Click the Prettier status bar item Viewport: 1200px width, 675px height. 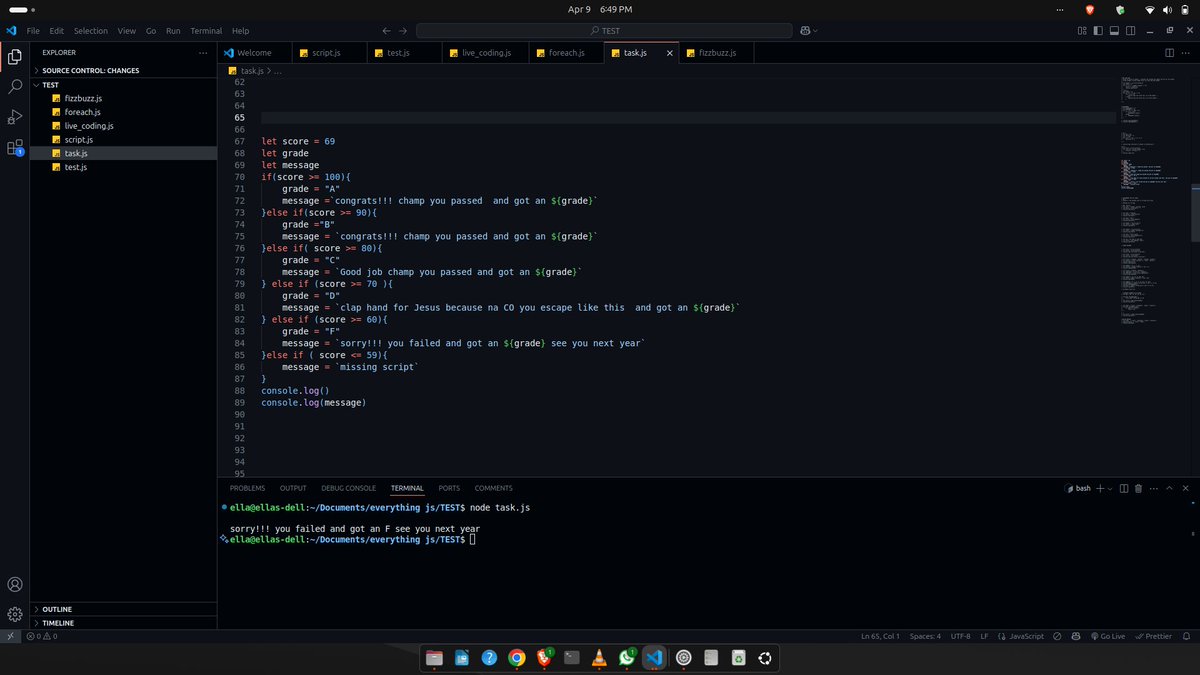pos(1153,636)
